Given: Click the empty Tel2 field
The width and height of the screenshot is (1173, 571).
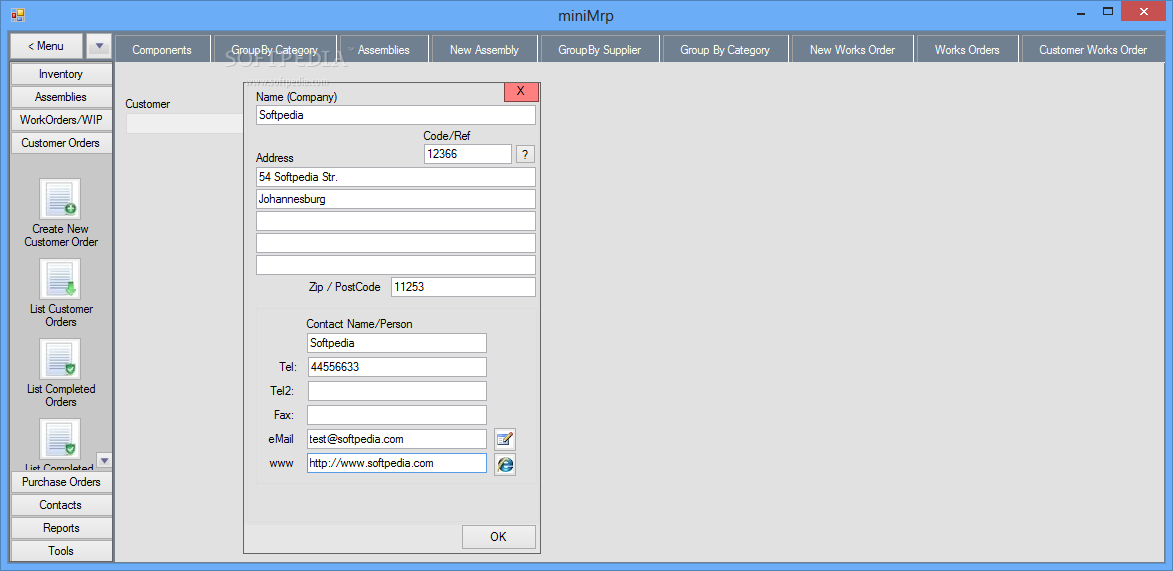Looking at the screenshot, I should pos(396,391).
